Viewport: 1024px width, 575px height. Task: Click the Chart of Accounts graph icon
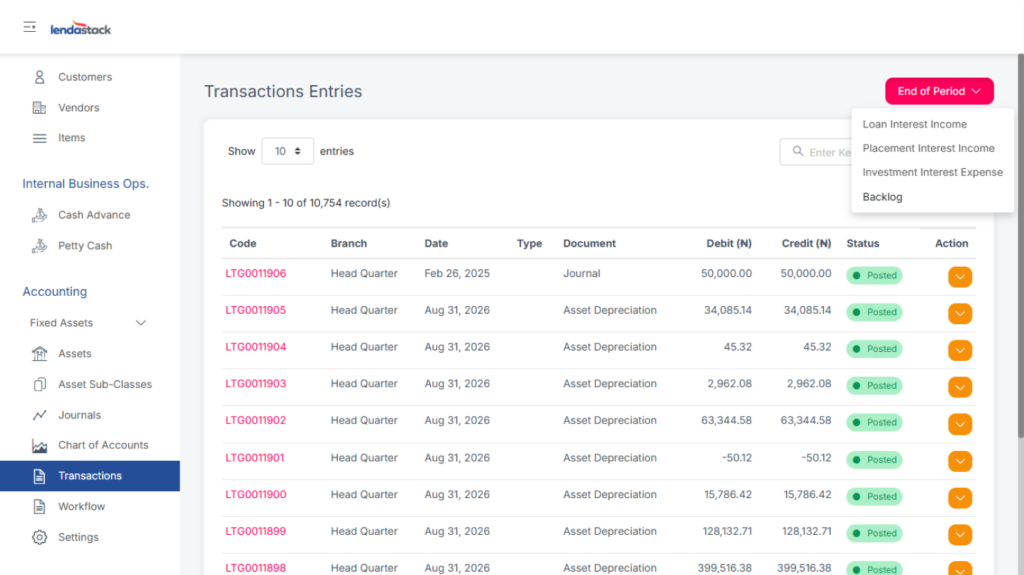(40, 446)
